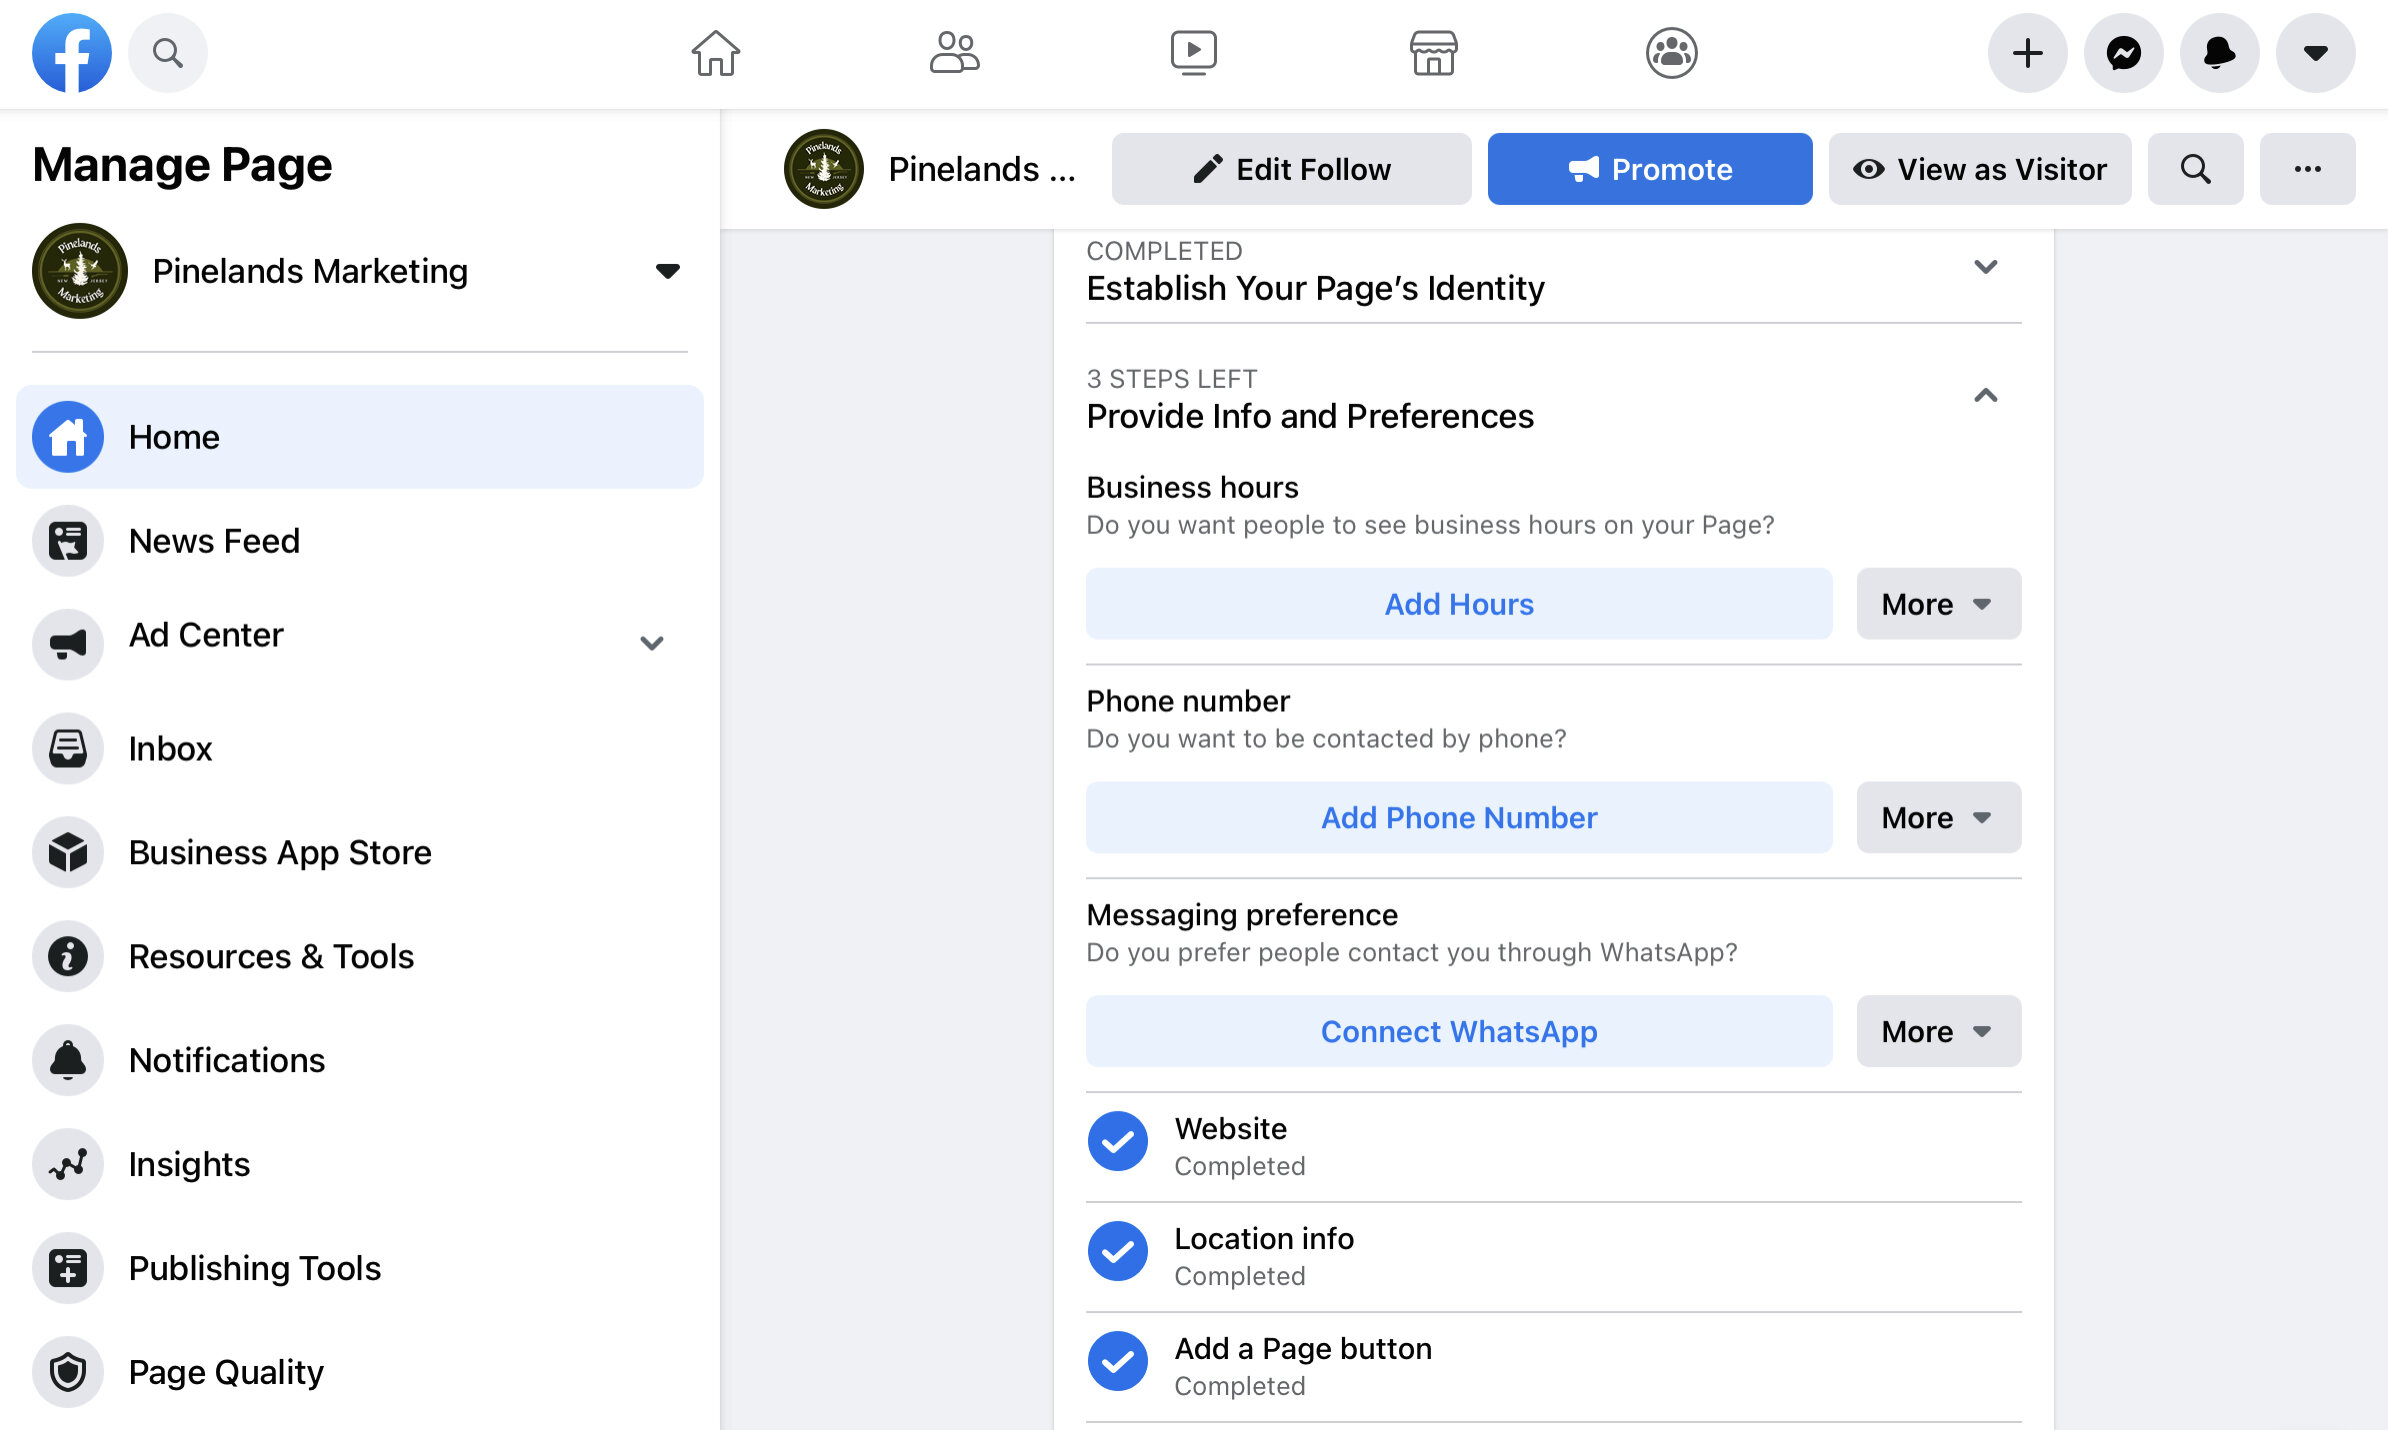This screenshot has width=2388, height=1430.
Task: Open the search magnifier in top bar
Action: [168, 53]
